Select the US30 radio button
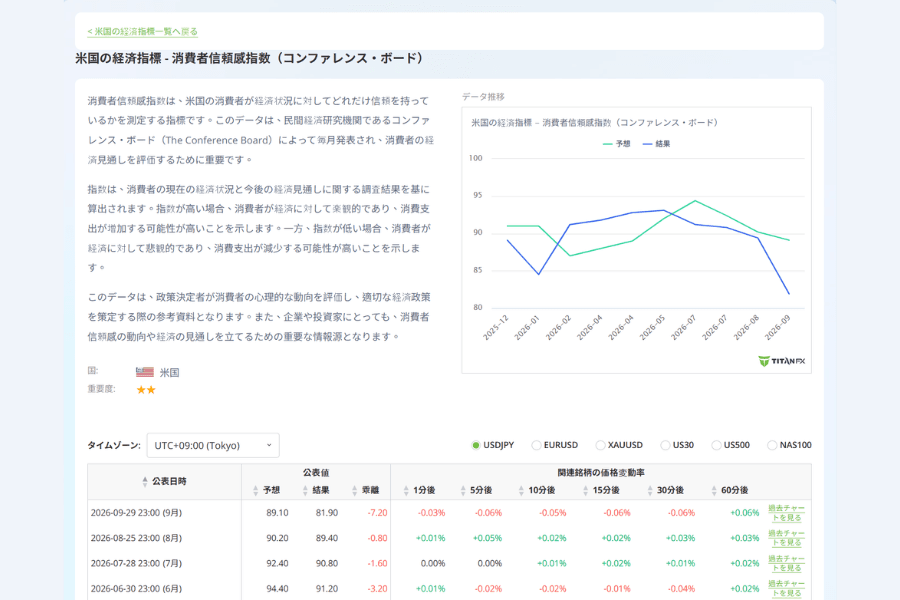 point(665,445)
